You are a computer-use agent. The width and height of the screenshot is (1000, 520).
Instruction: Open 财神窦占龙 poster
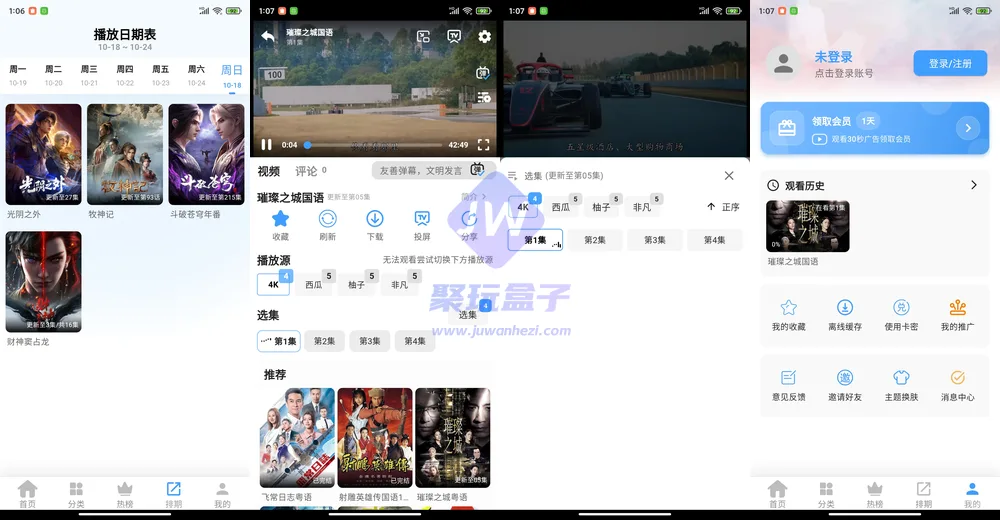pyautogui.click(x=43, y=281)
